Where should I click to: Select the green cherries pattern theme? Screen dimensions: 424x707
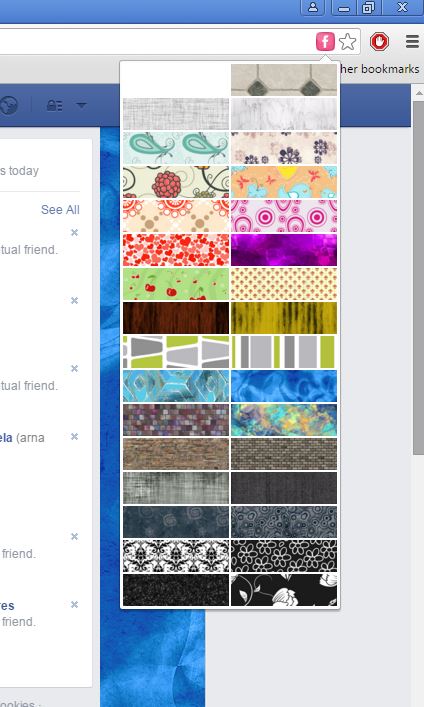[176, 284]
